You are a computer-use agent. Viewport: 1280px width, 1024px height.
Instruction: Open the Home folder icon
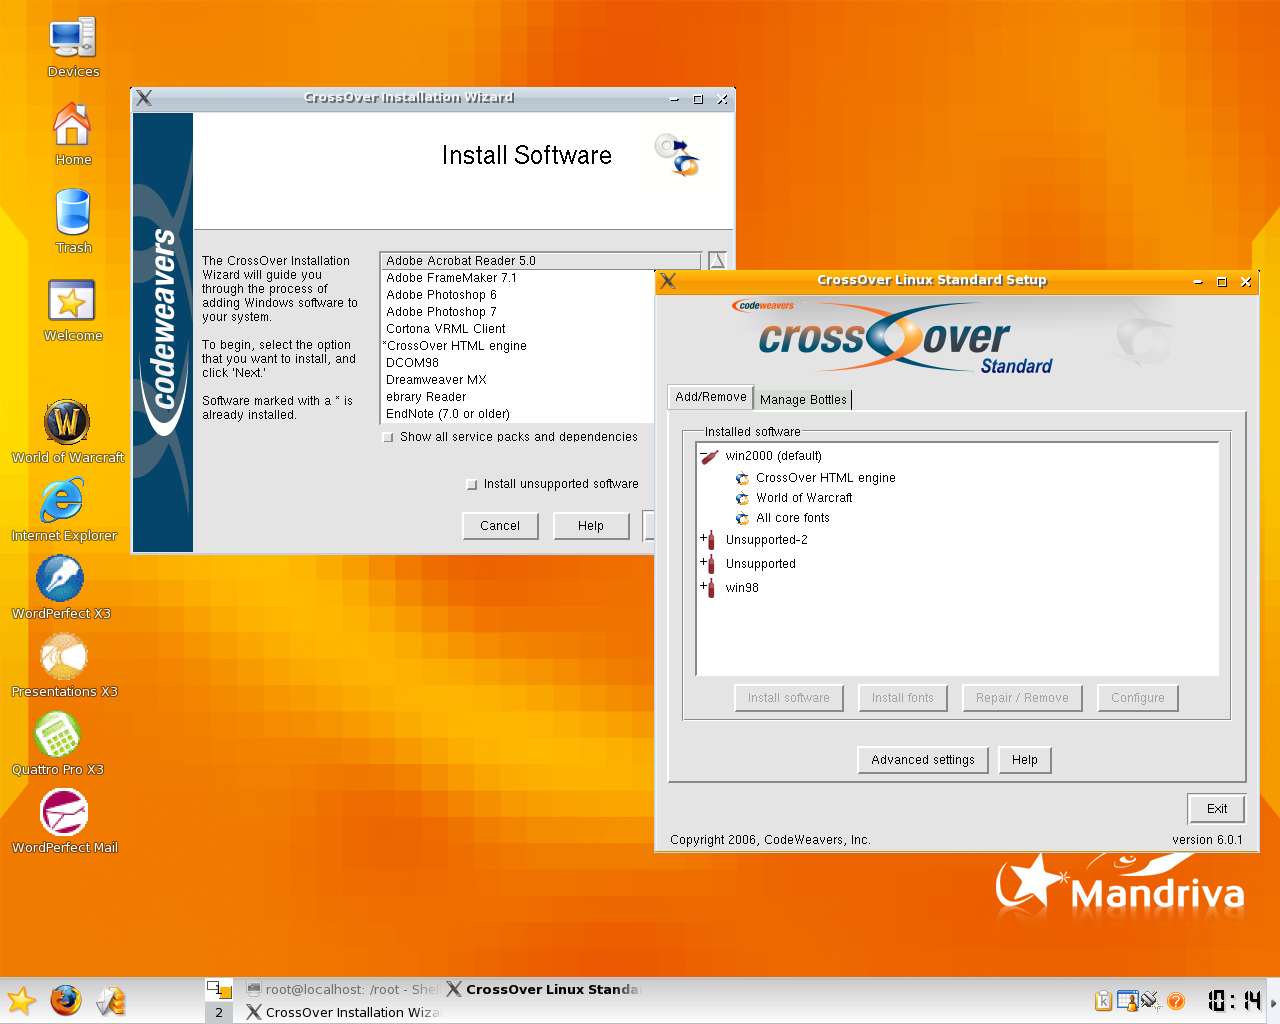point(73,125)
